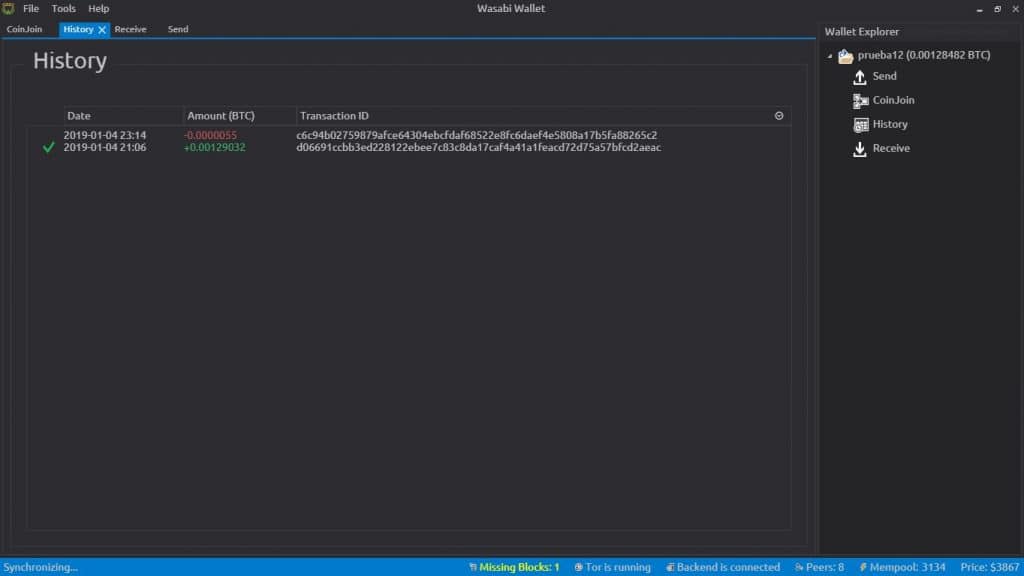The height and width of the screenshot is (576, 1024).
Task: Click the Tor is running status indicator
Action: [x=612, y=567]
